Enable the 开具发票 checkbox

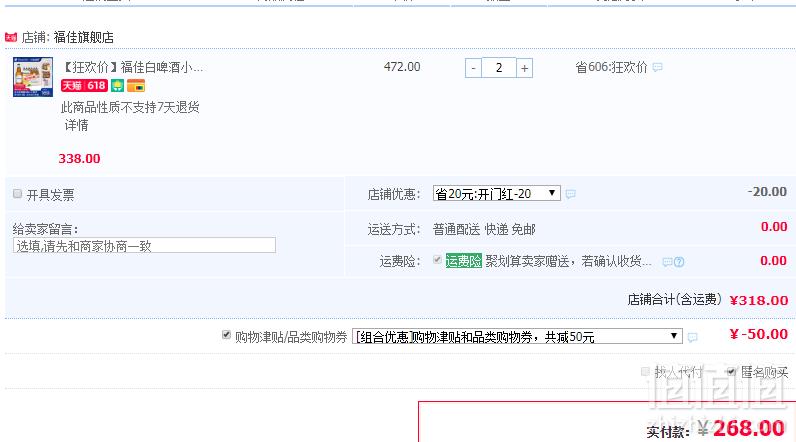point(17,194)
